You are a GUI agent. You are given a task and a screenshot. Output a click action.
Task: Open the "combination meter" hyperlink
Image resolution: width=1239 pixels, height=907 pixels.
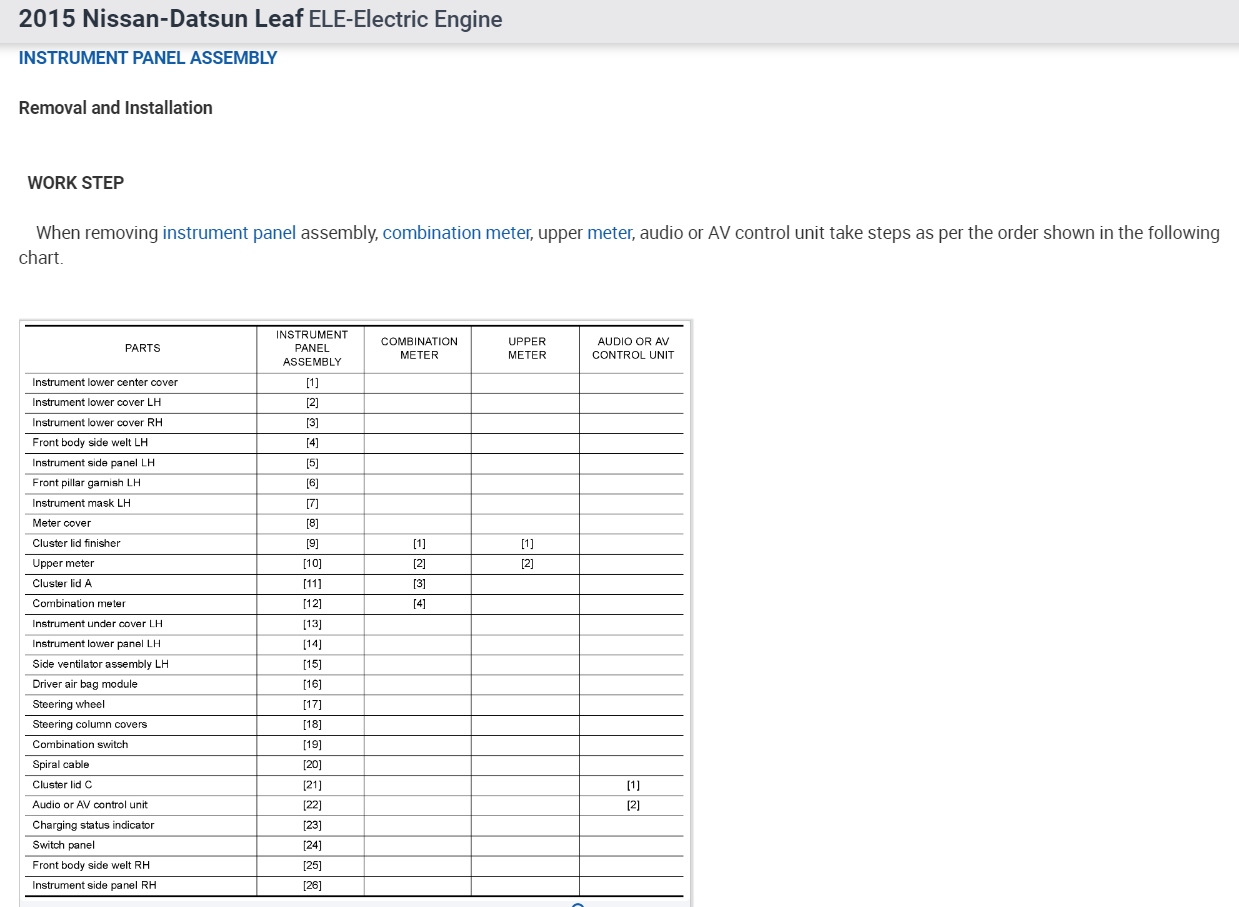(456, 233)
